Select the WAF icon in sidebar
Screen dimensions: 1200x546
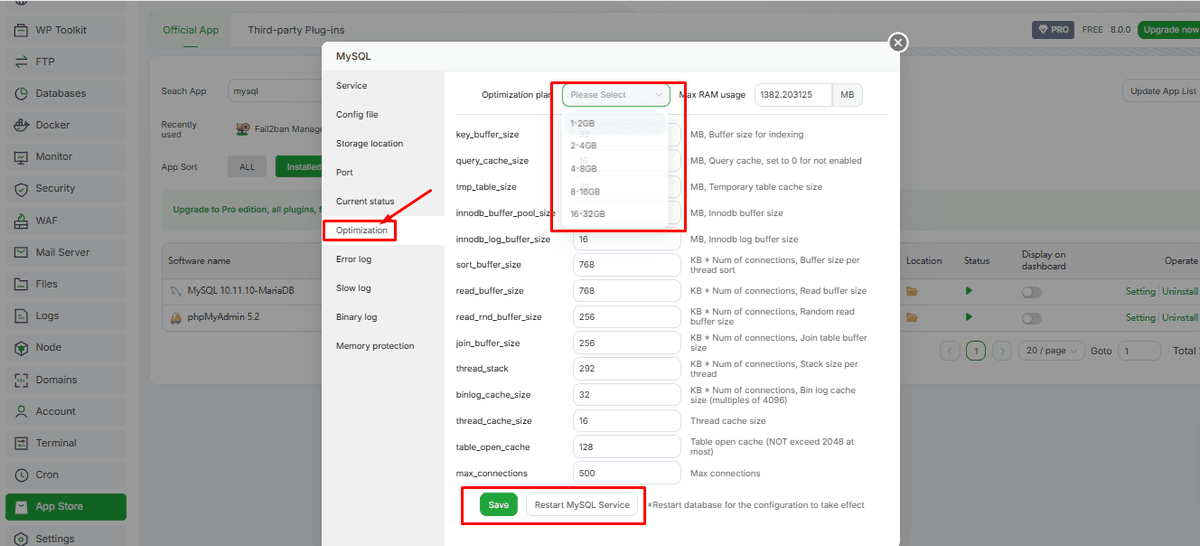(20, 220)
